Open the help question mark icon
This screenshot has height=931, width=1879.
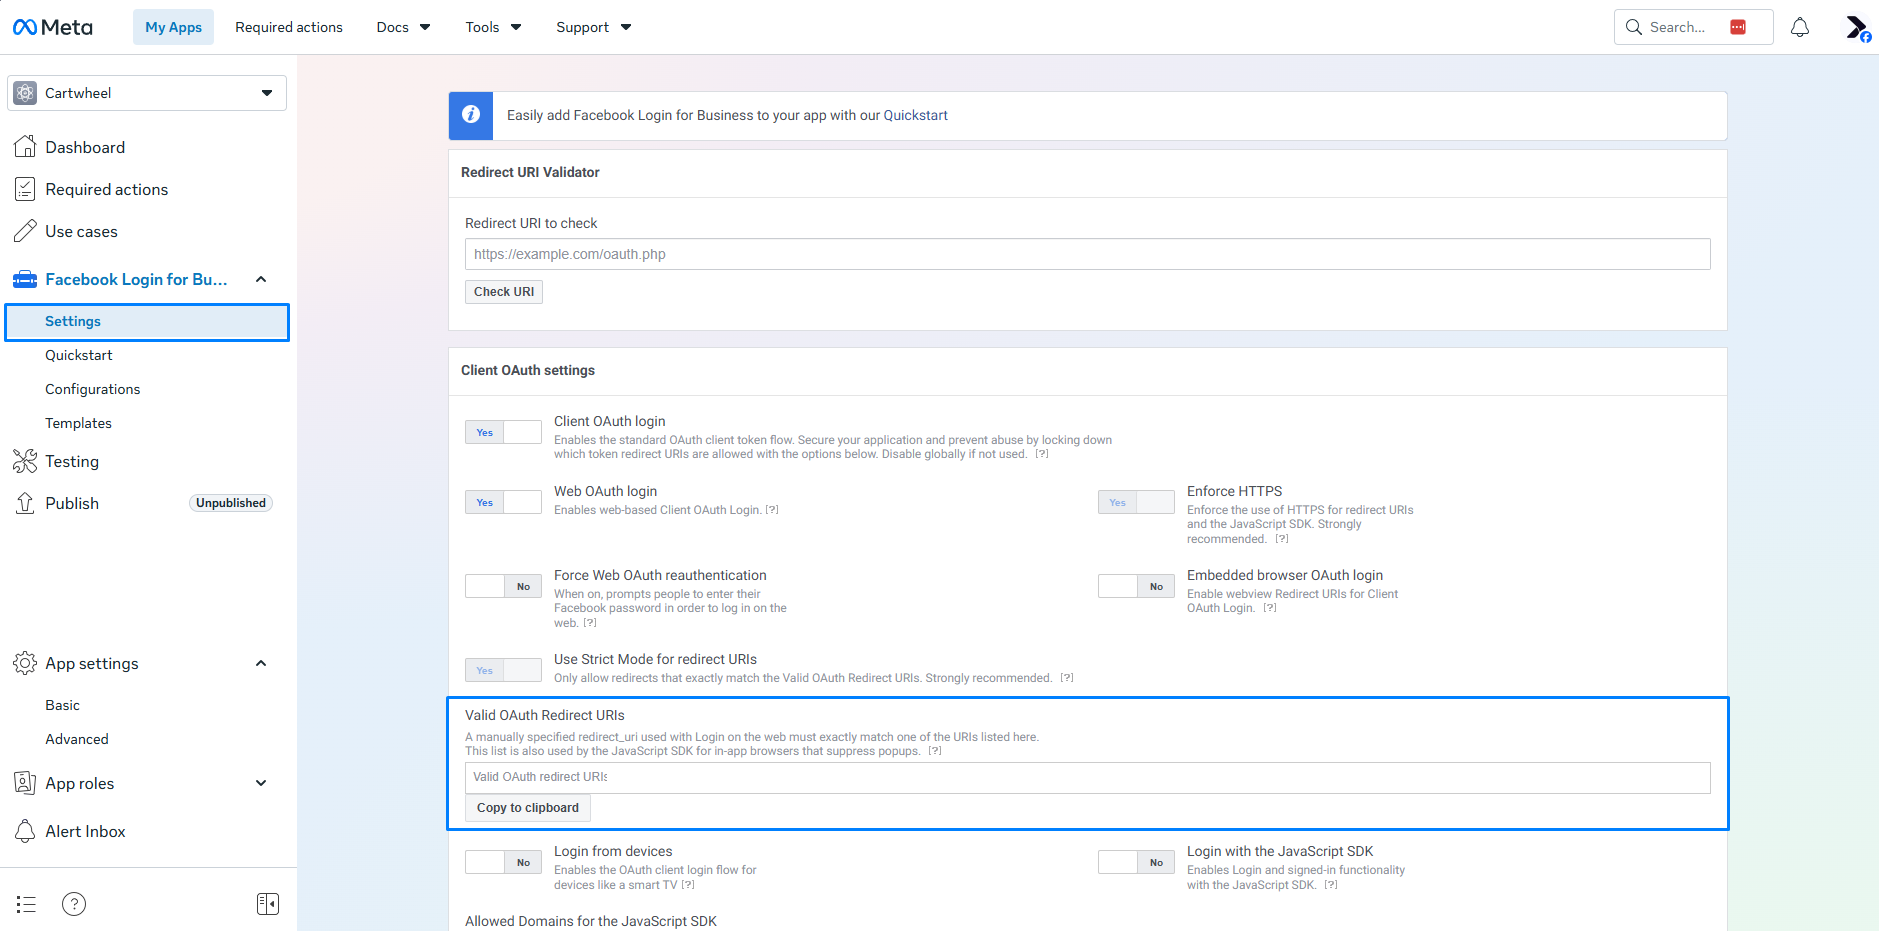pyautogui.click(x=74, y=904)
